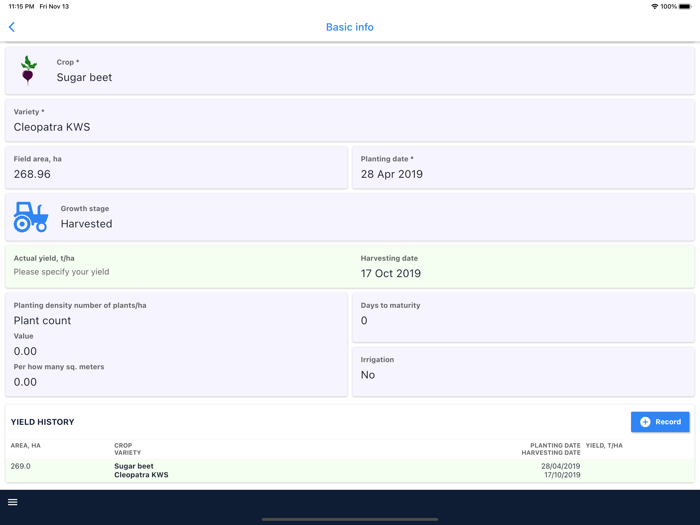The image size is (700, 525).
Task: Tap the AREA, HA column header
Action: click(x=25, y=446)
